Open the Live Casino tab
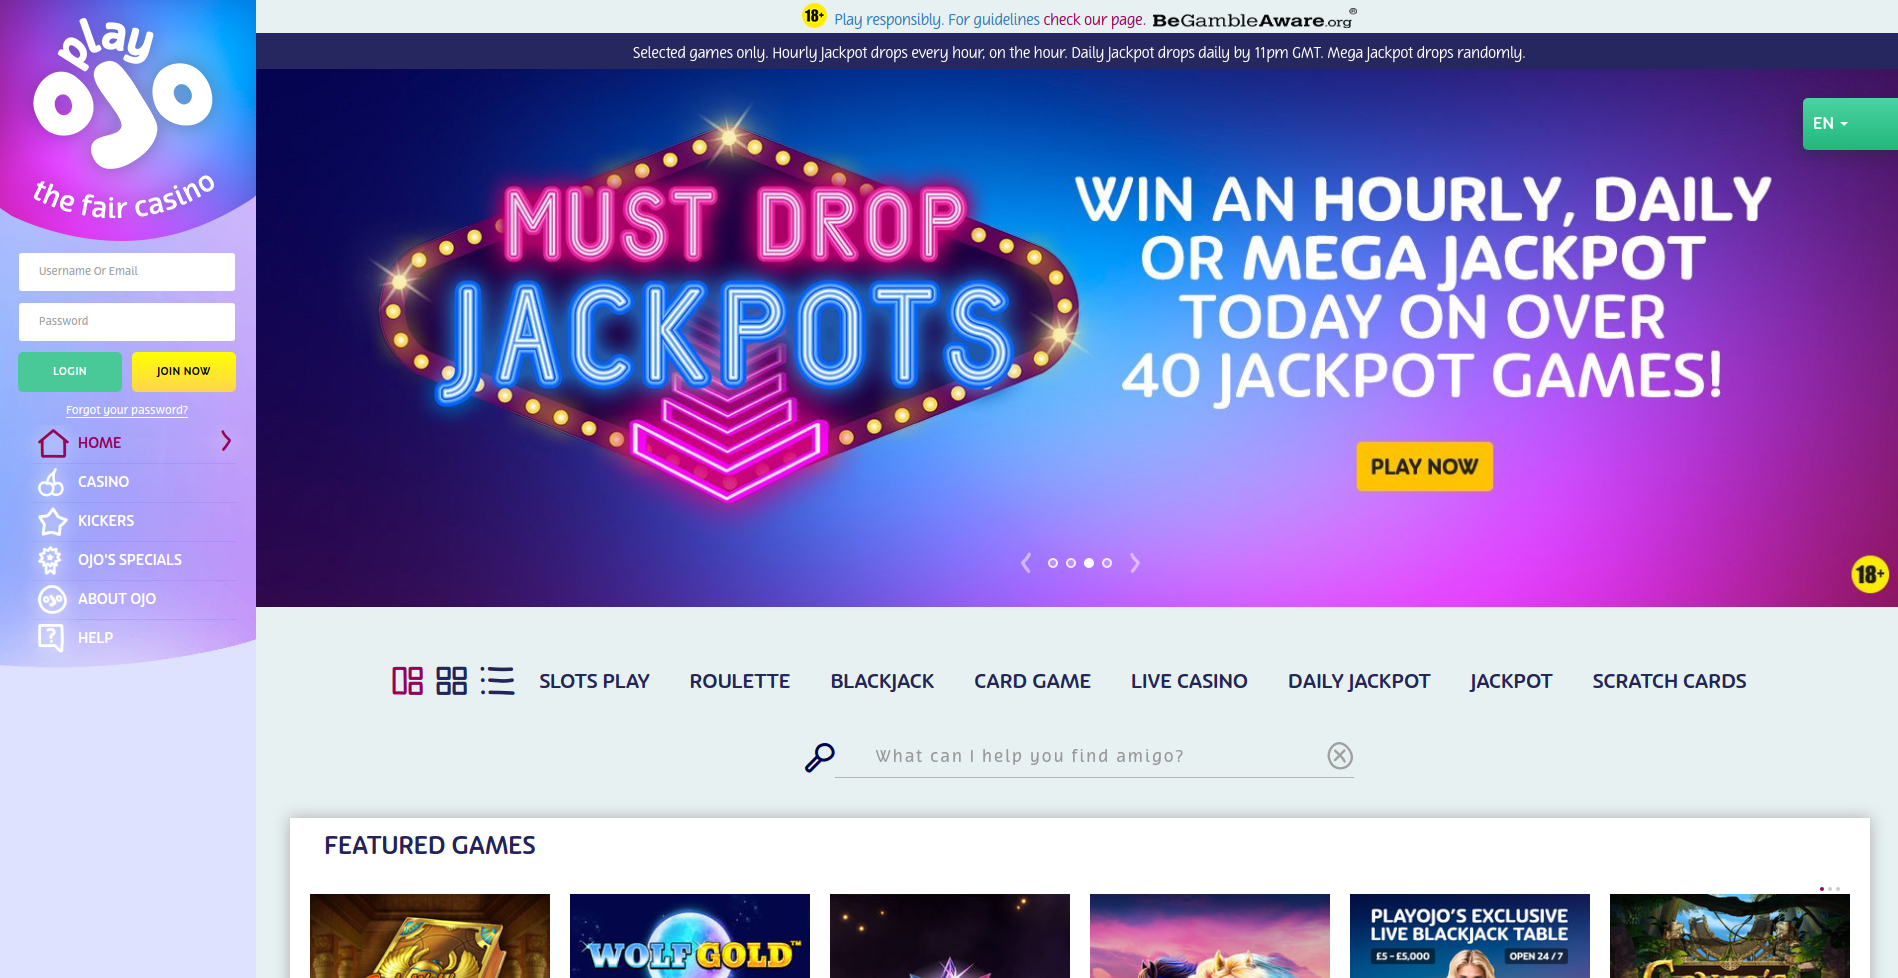The image size is (1898, 978). point(1189,681)
